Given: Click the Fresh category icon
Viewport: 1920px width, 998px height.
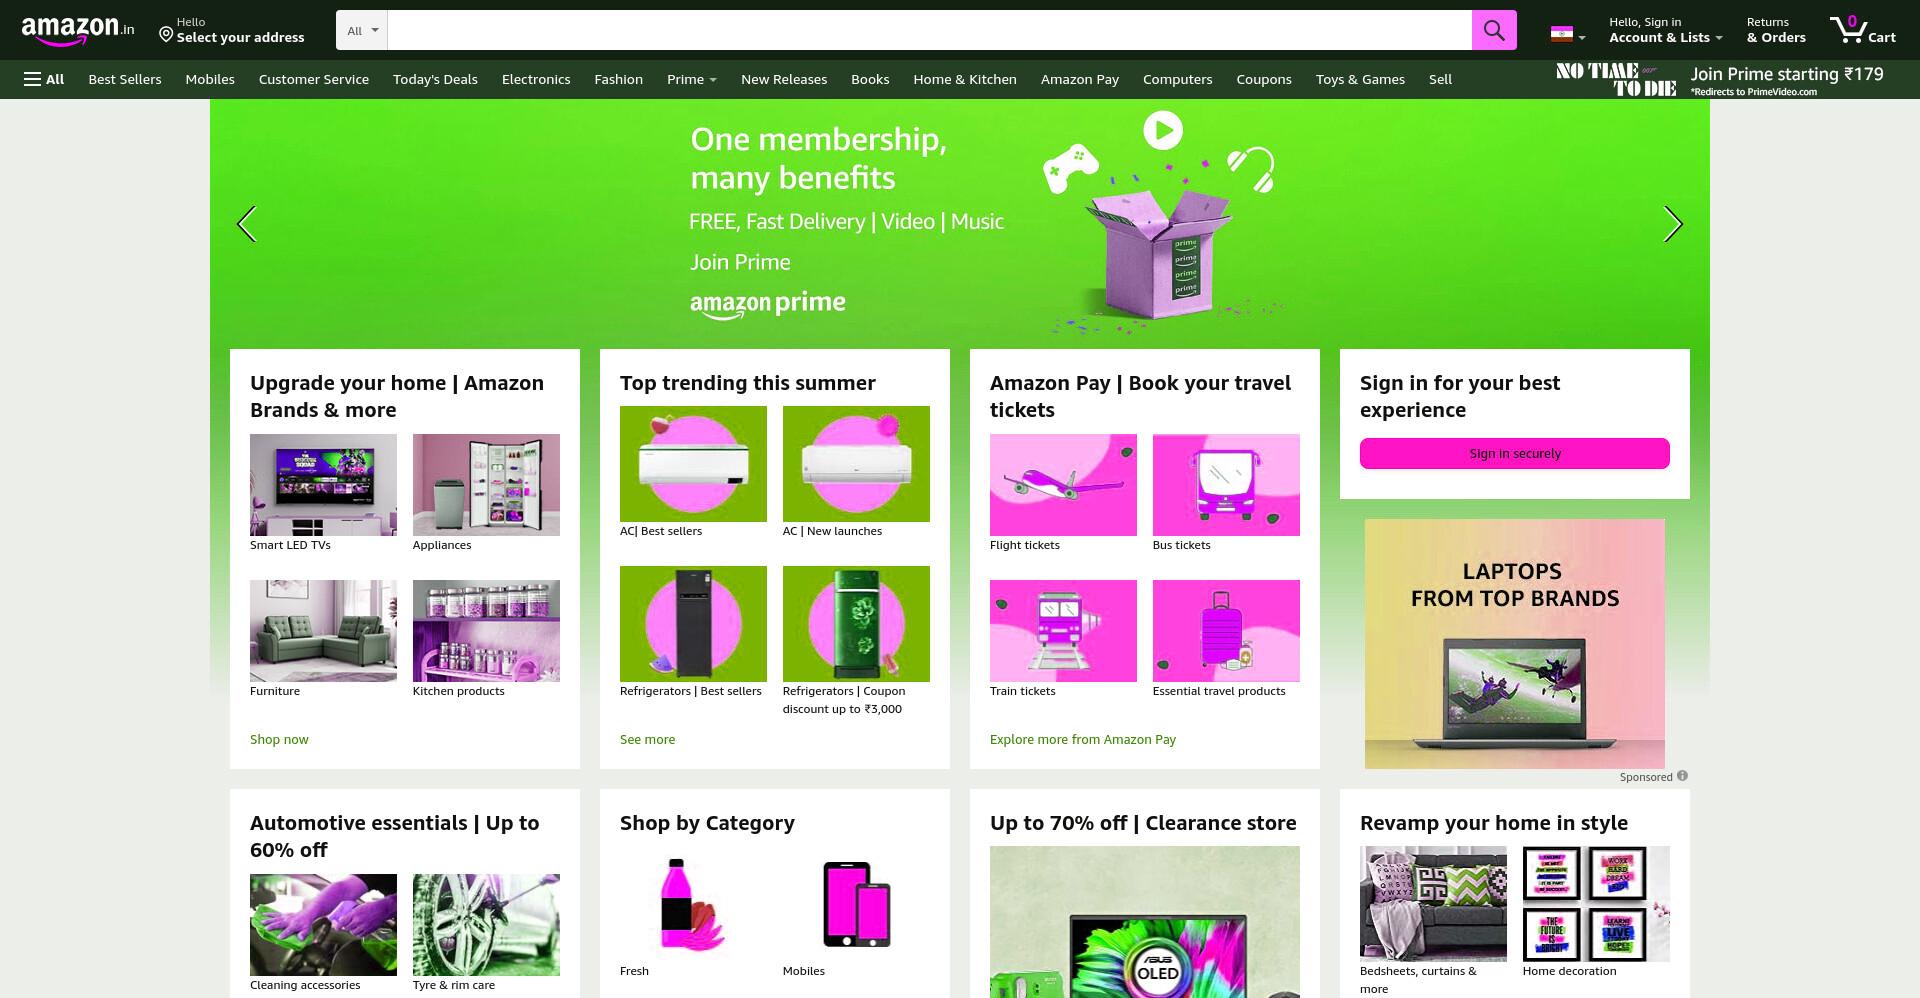Looking at the screenshot, I should coord(693,904).
